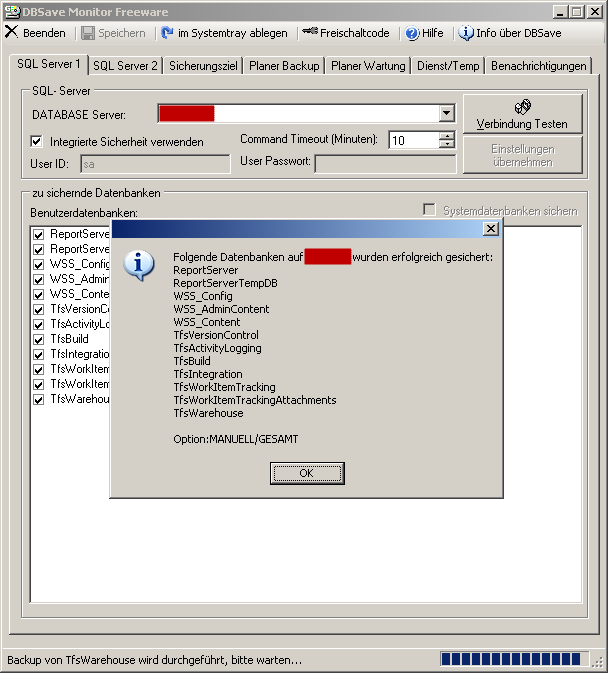Click the blue info bubble icon in dialog
Viewport: 608px width, 673px height.
point(139,265)
